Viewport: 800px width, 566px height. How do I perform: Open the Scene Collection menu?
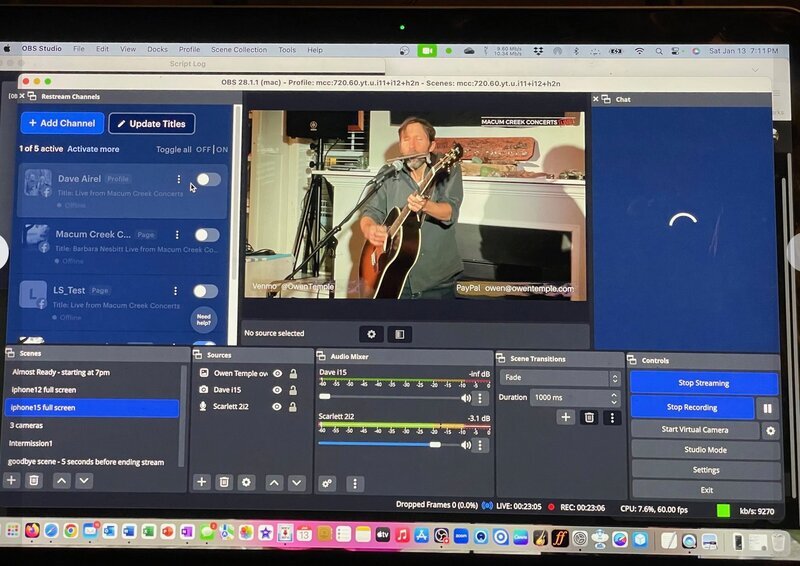pos(238,49)
